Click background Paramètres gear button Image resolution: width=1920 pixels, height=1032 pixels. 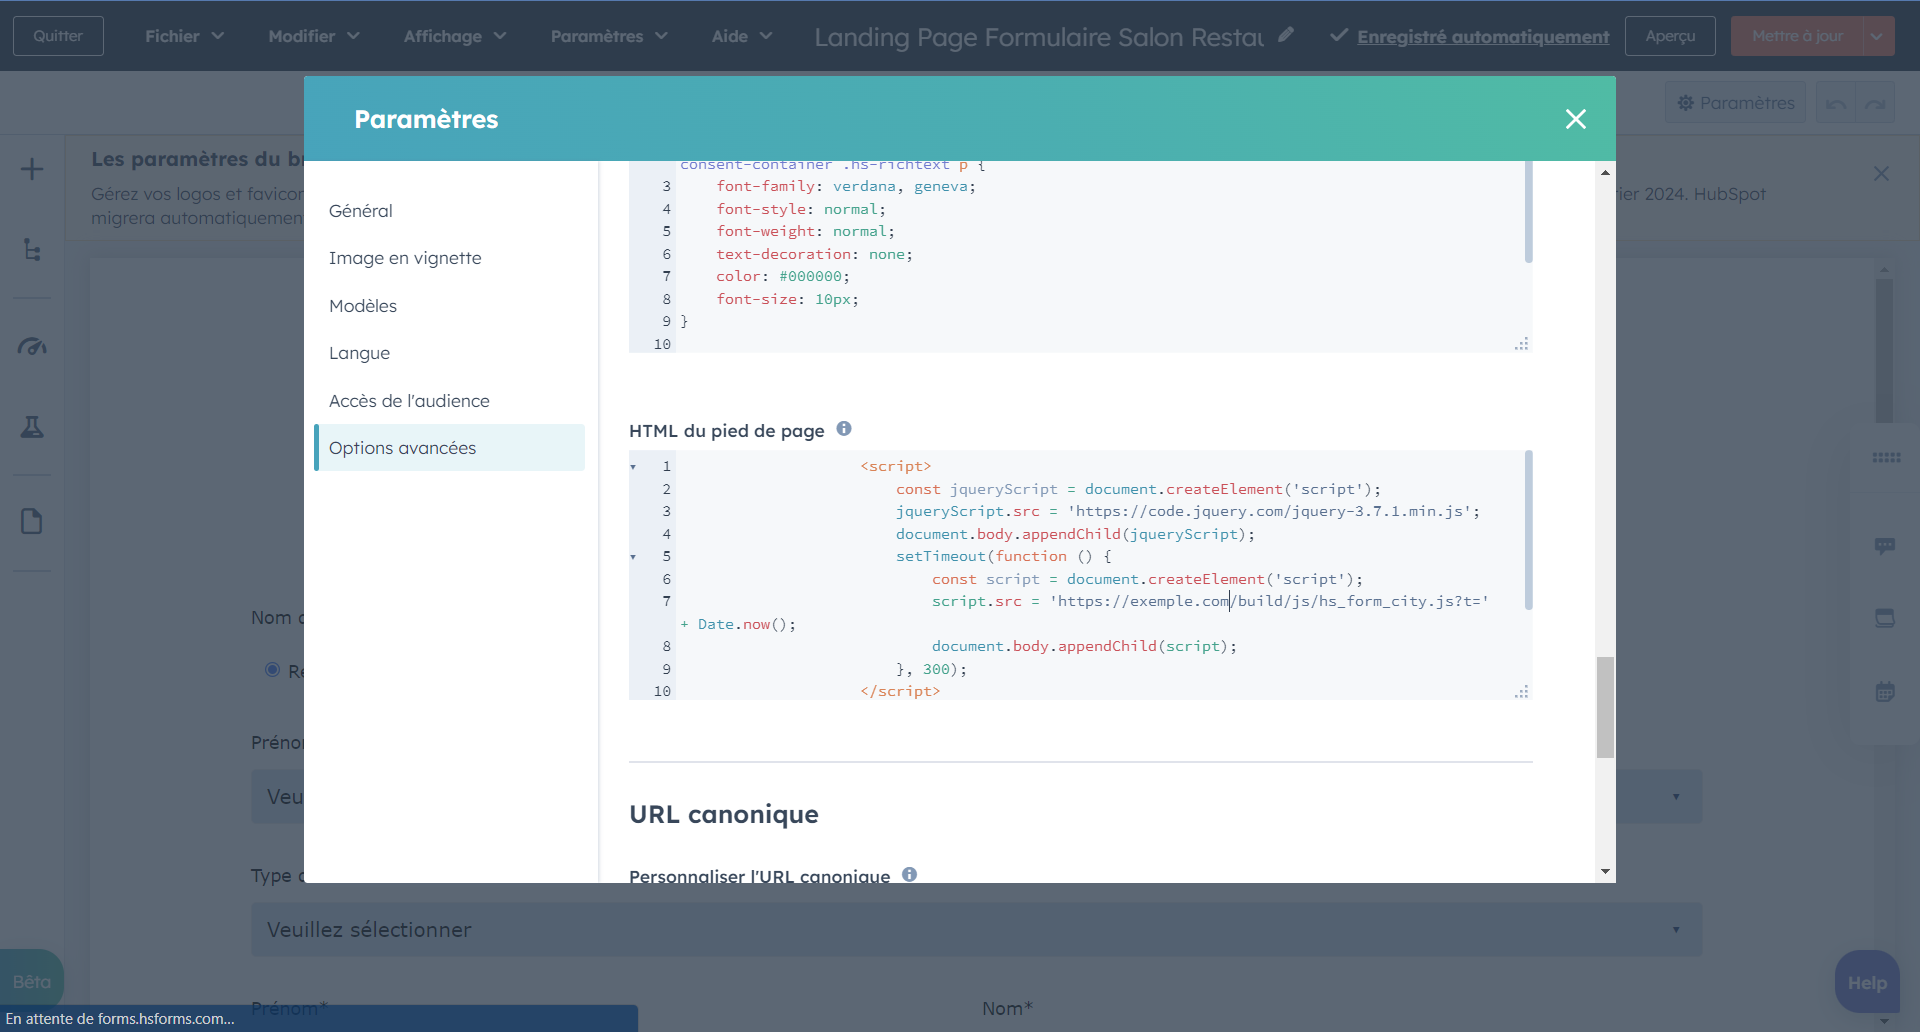[x=1735, y=103]
